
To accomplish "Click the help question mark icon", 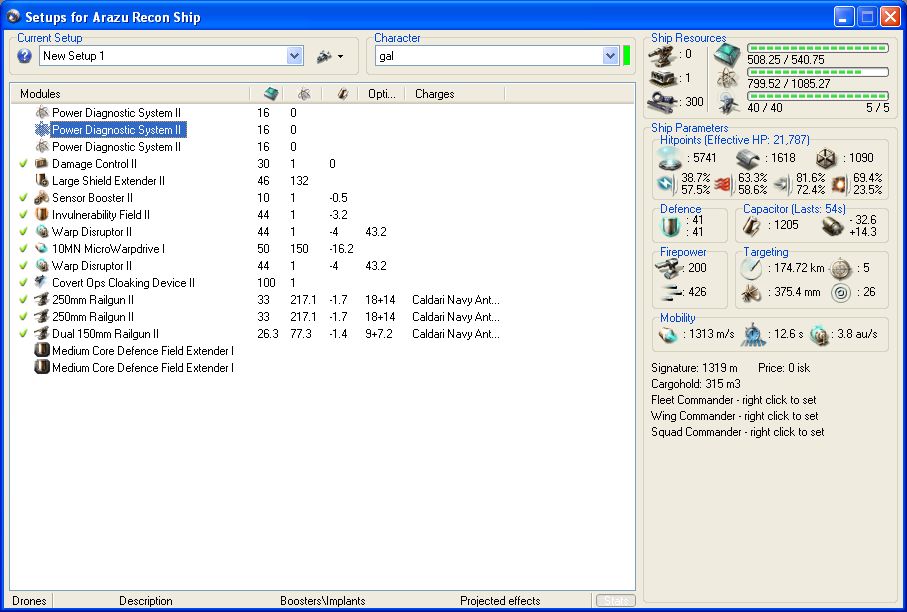I will (x=25, y=56).
